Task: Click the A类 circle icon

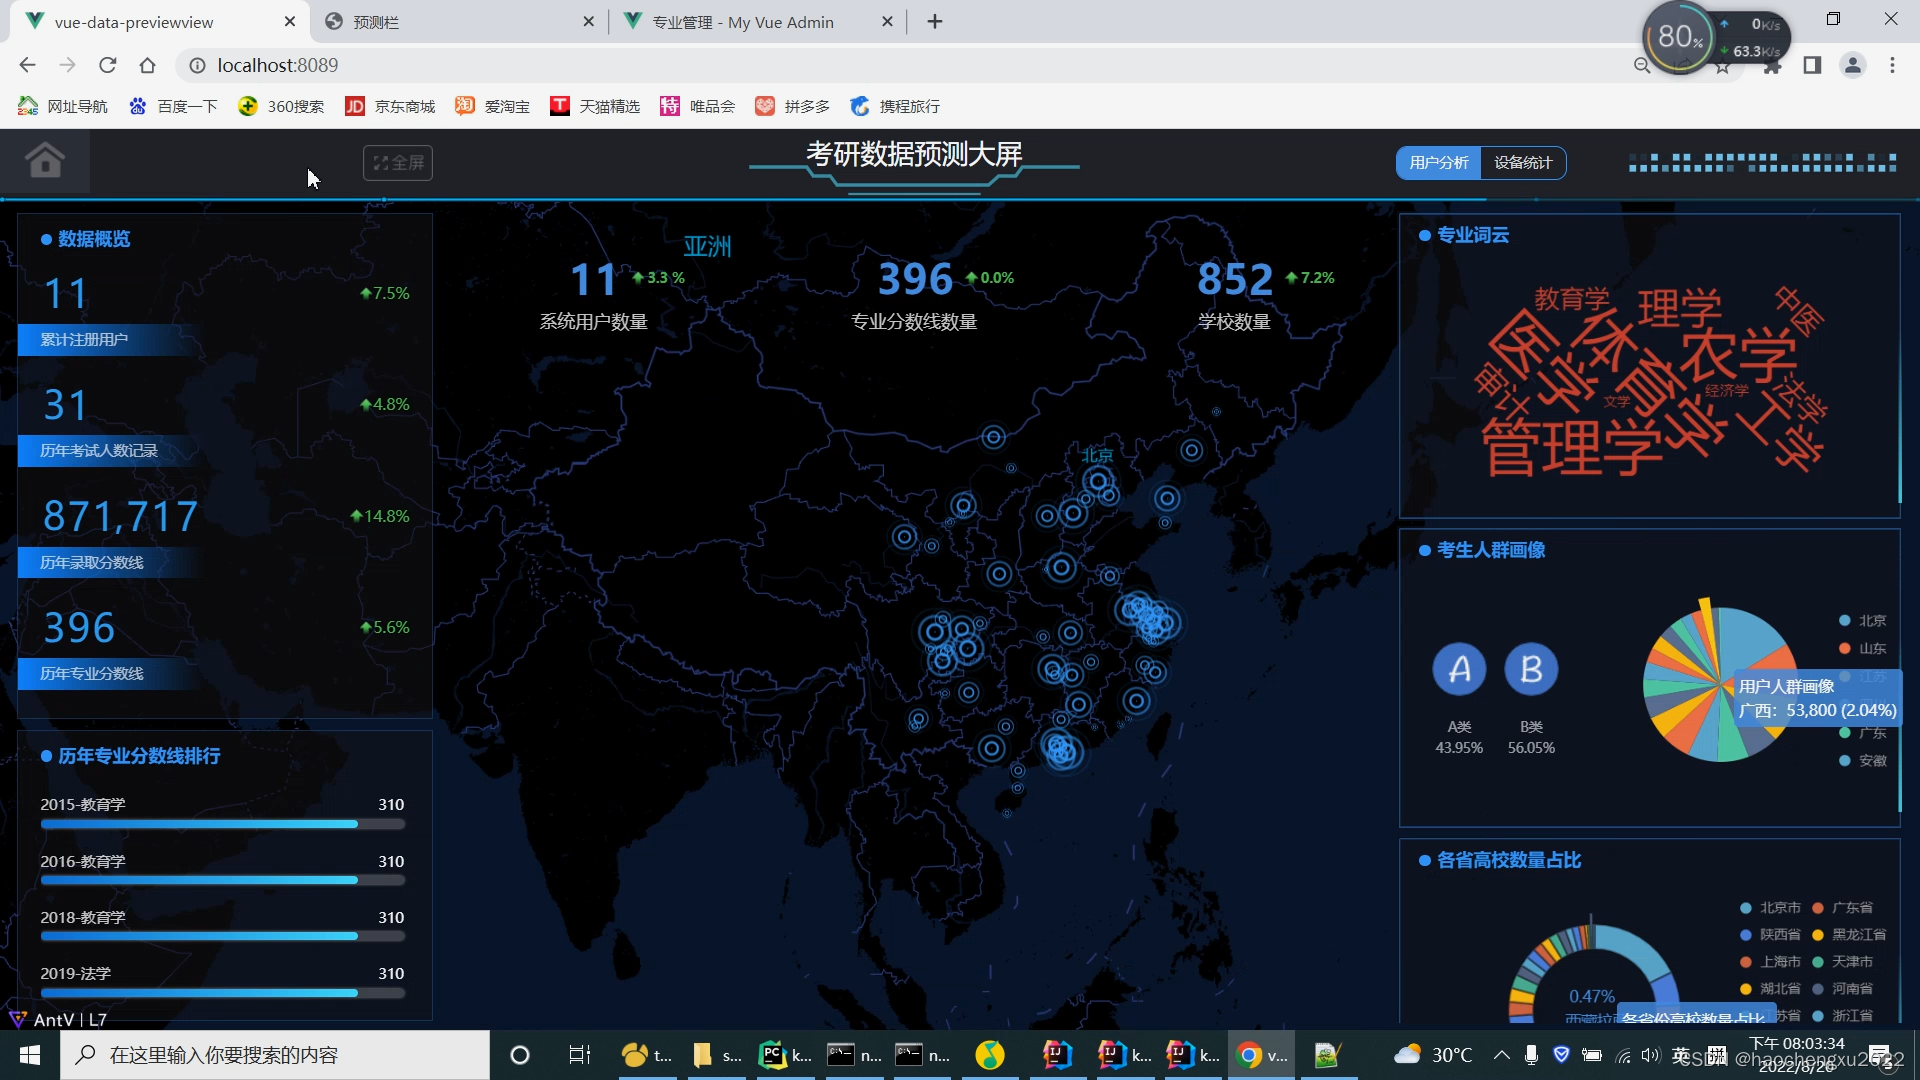Action: tap(1459, 669)
